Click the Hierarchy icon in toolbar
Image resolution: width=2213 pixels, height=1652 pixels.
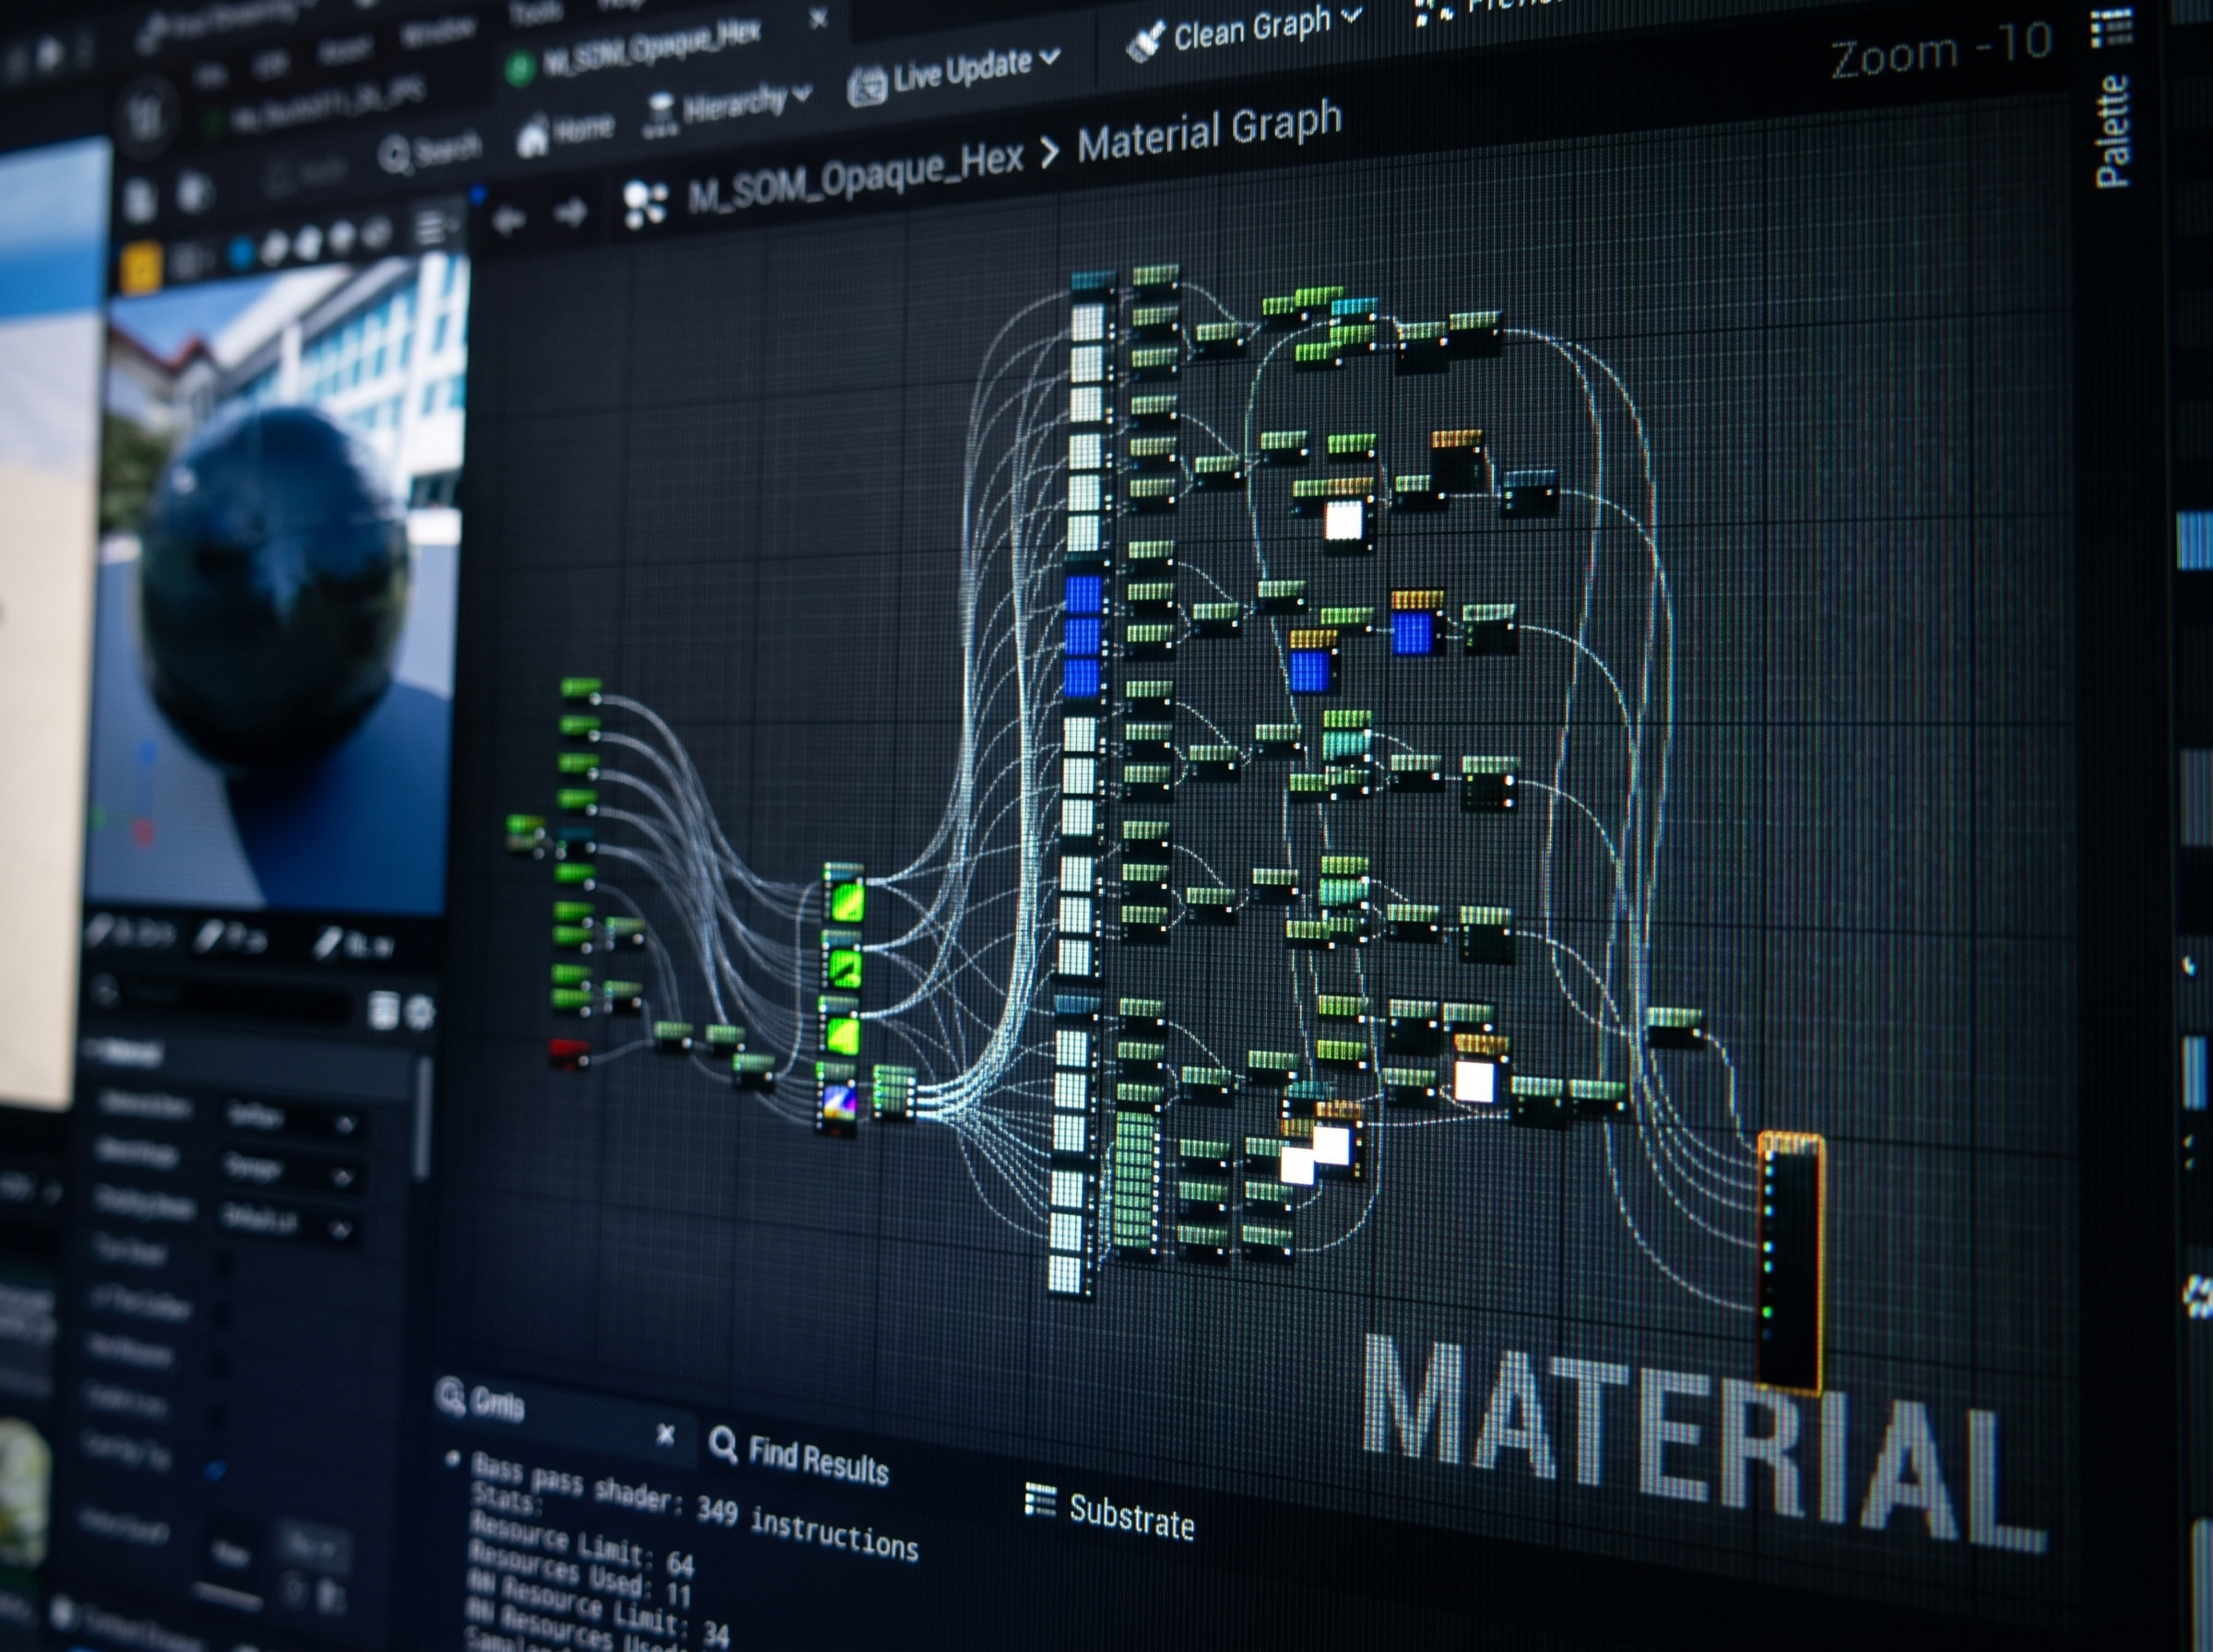[661, 115]
